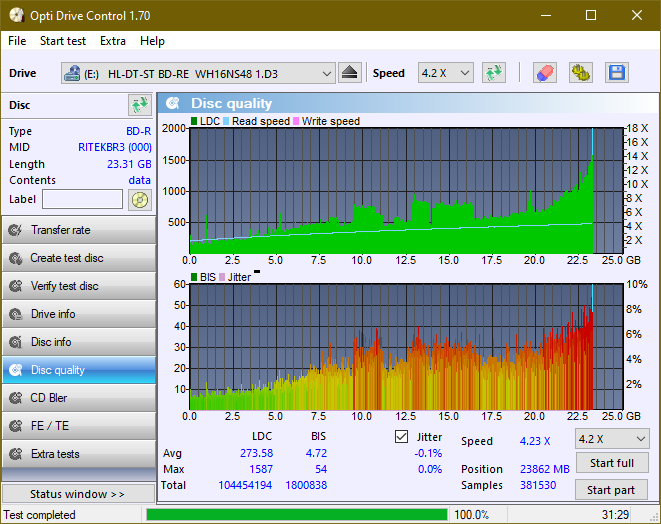661x524 pixels.
Task: Click the Extra tests sidebar icon
Action: (16, 454)
